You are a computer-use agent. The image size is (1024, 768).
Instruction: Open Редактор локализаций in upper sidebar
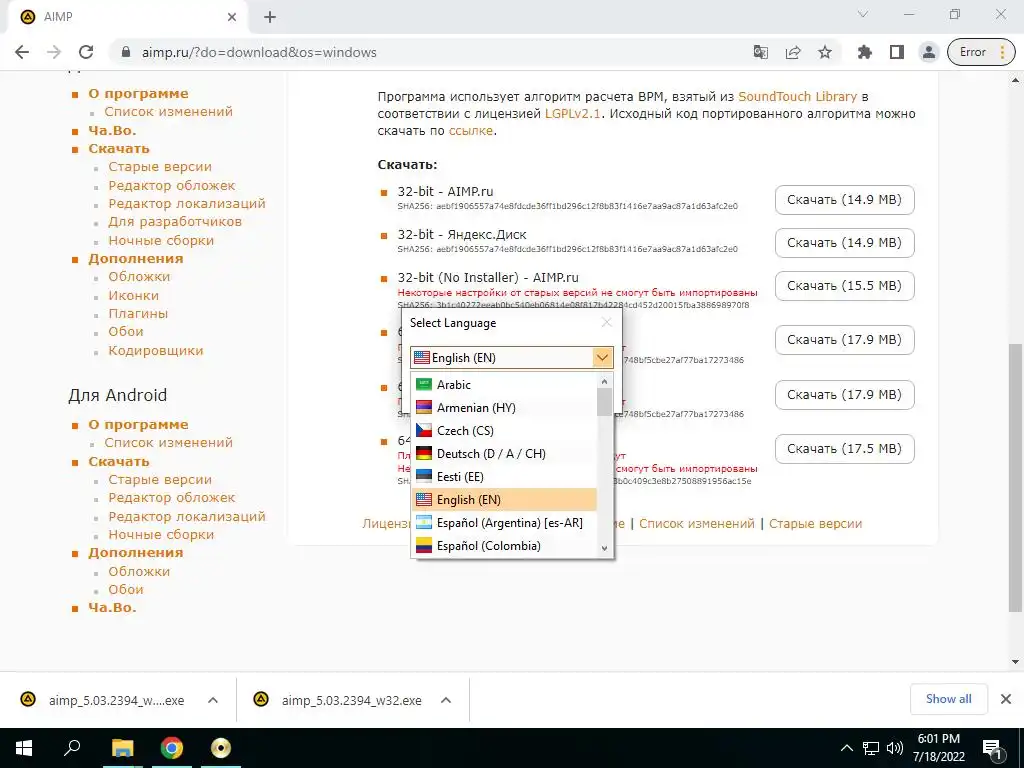click(x=187, y=203)
